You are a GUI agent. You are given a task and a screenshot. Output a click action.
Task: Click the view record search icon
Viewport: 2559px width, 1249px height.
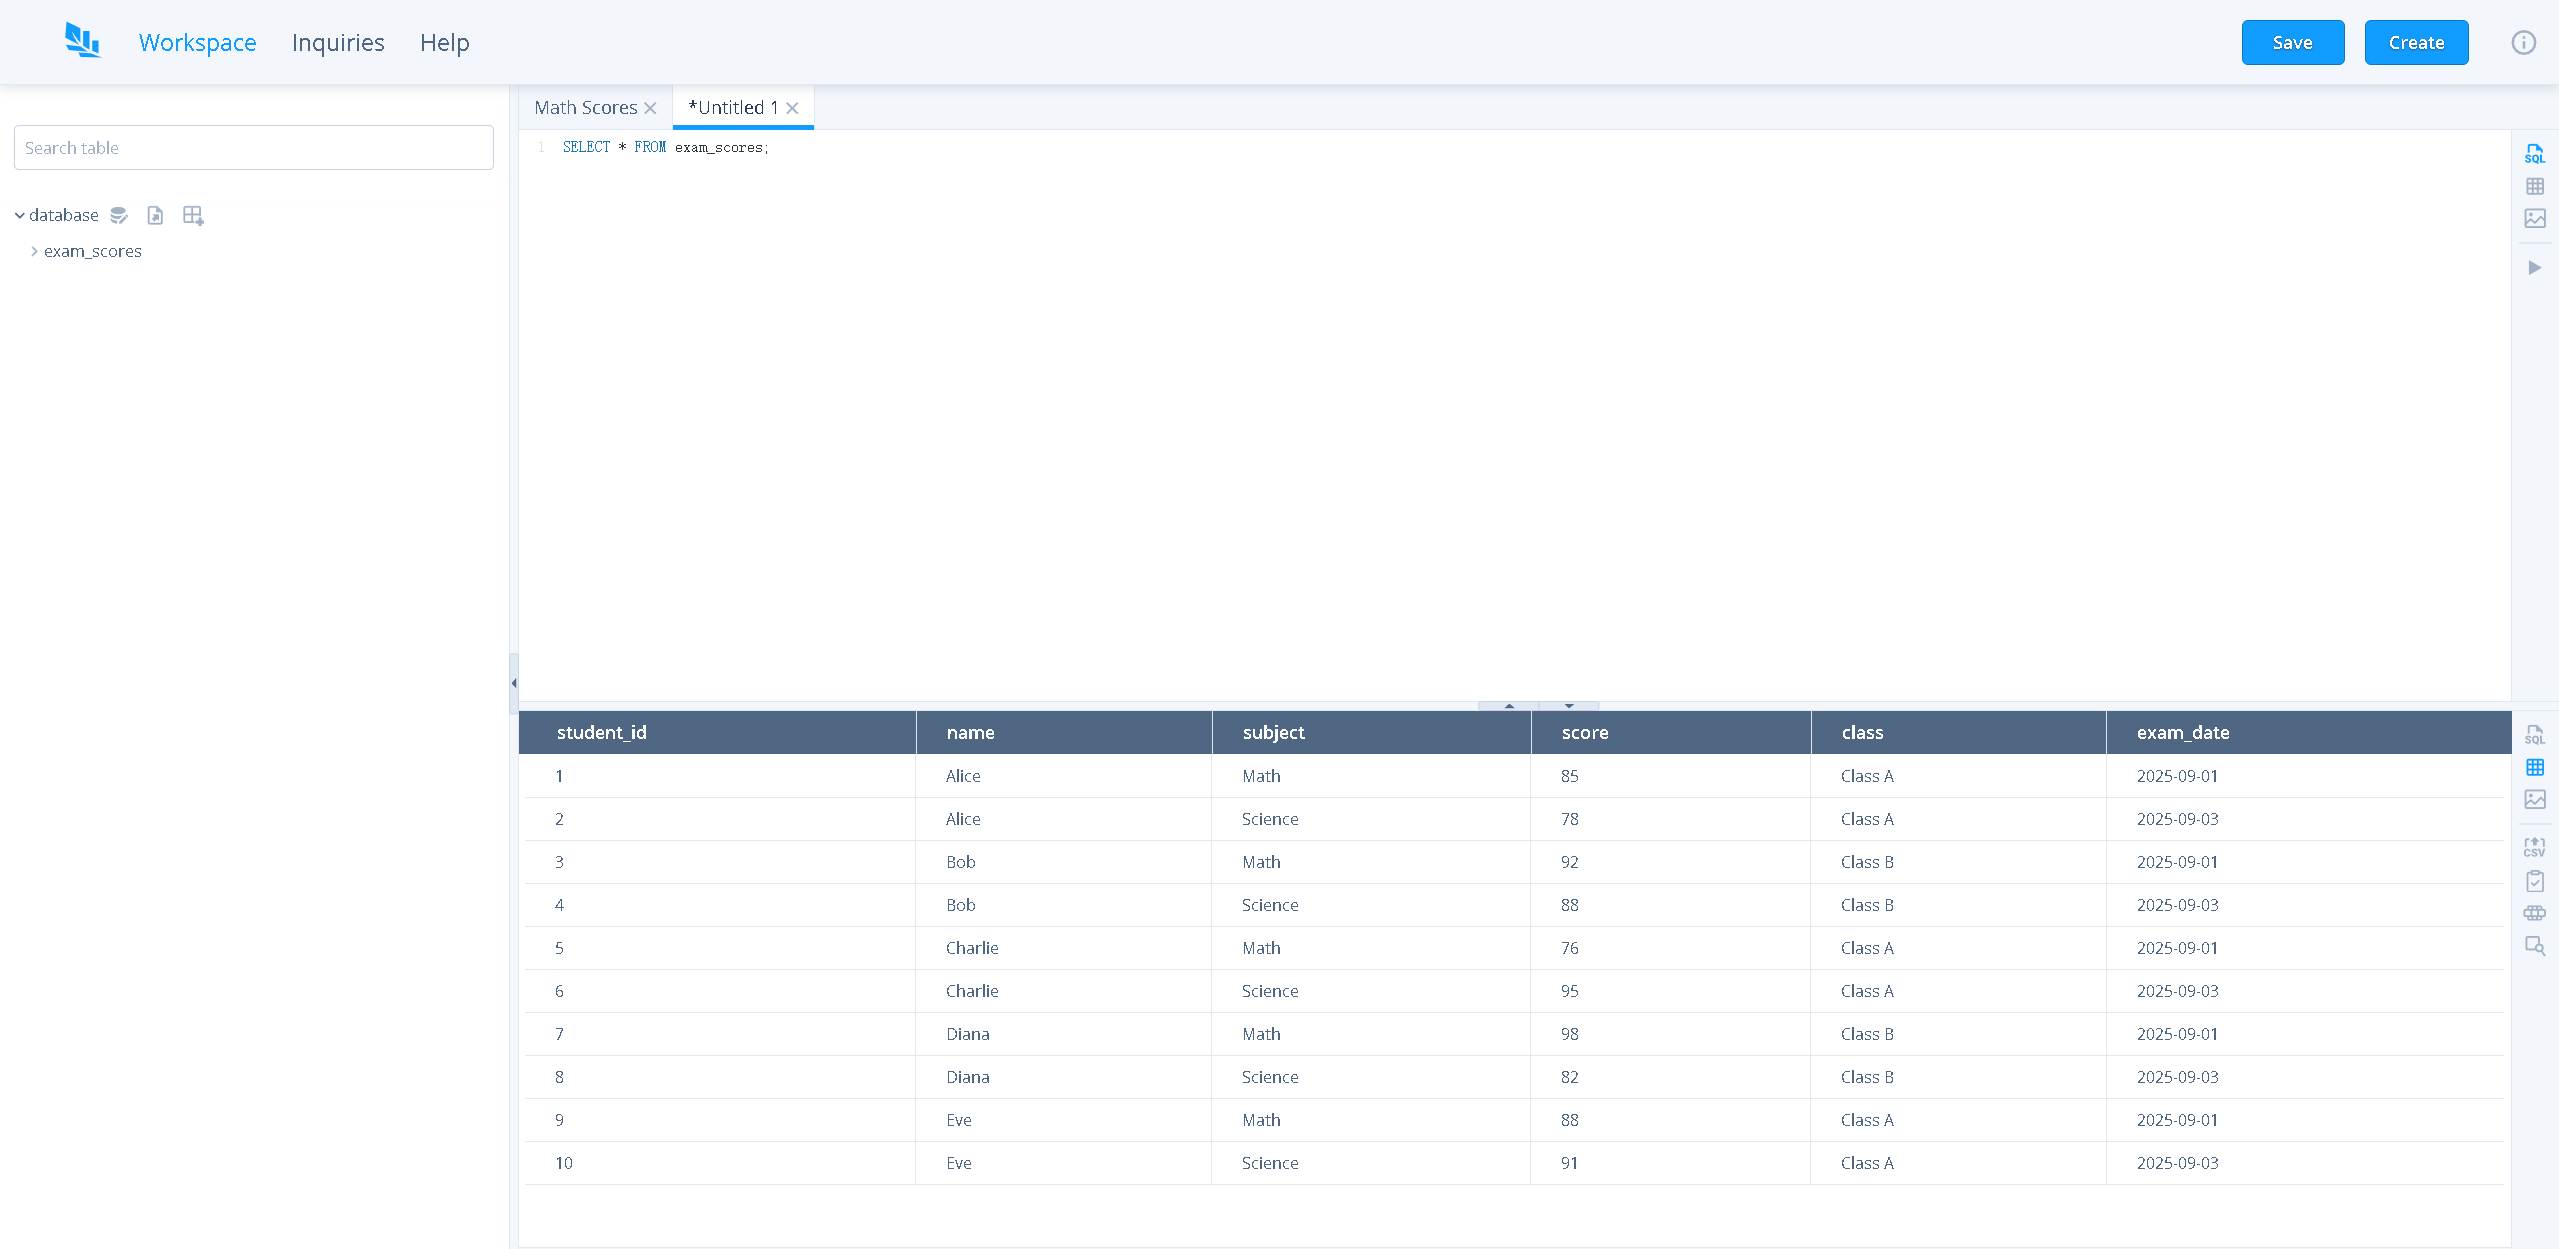(2534, 946)
